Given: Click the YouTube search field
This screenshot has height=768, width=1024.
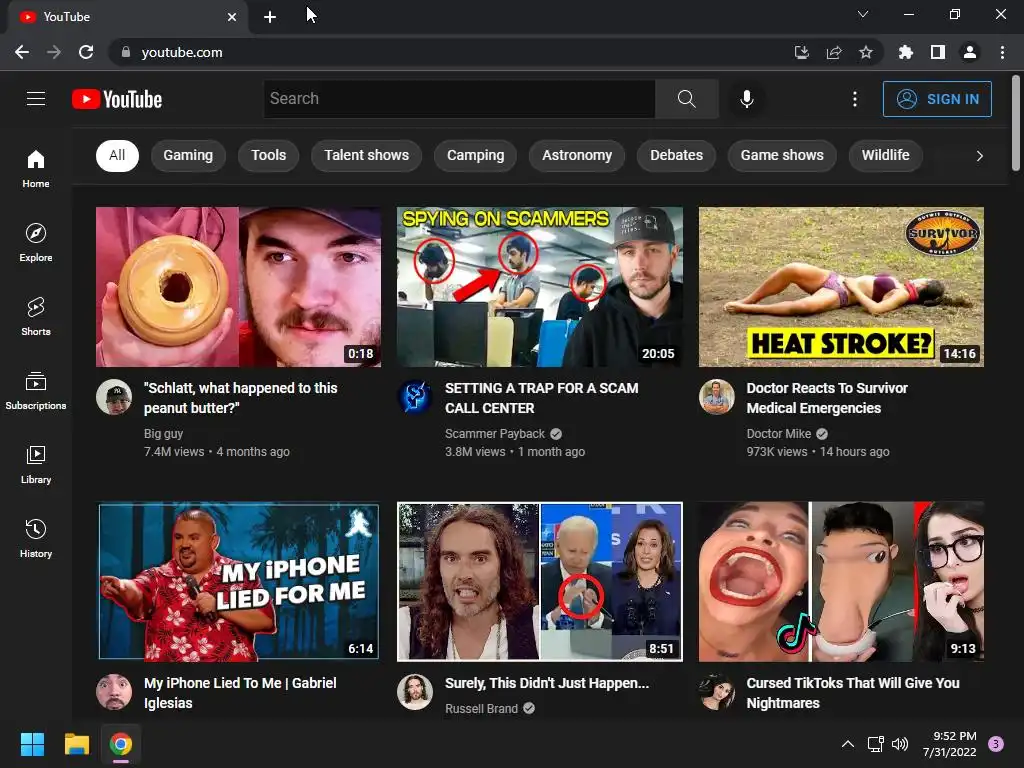Looking at the screenshot, I should pyautogui.click(x=459, y=99).
